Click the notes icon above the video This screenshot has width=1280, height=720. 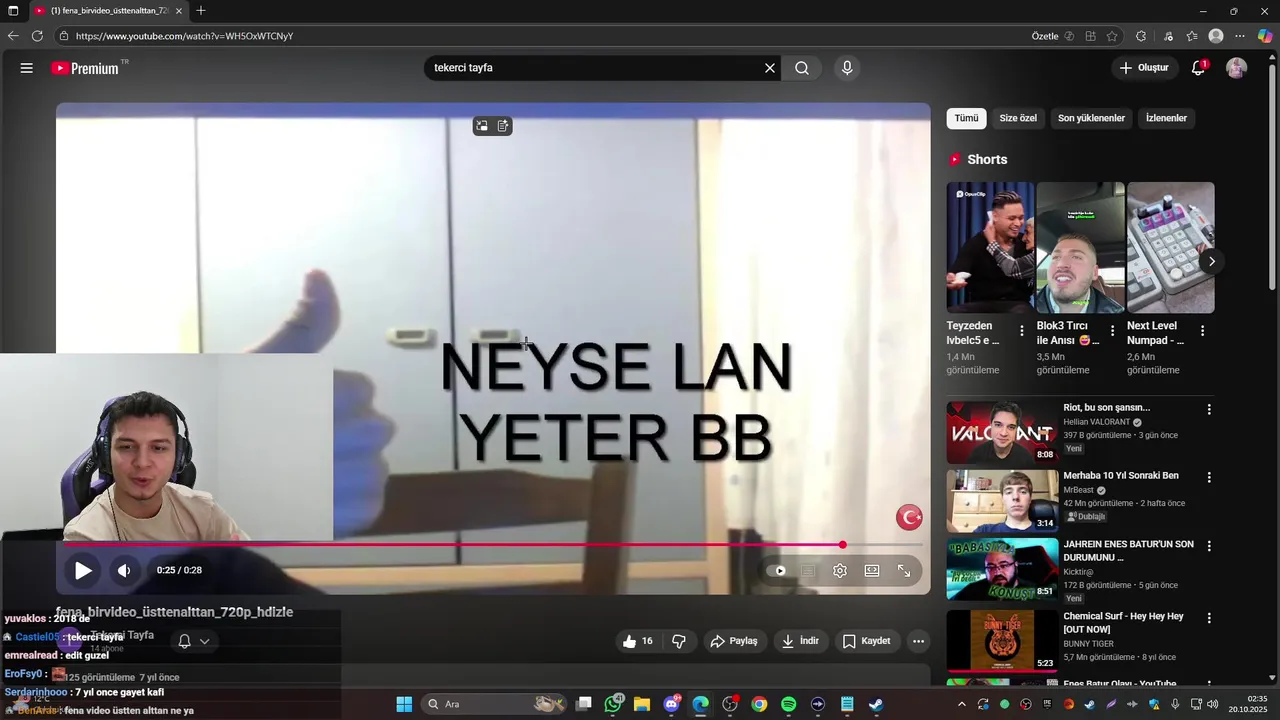pos(503,126)
